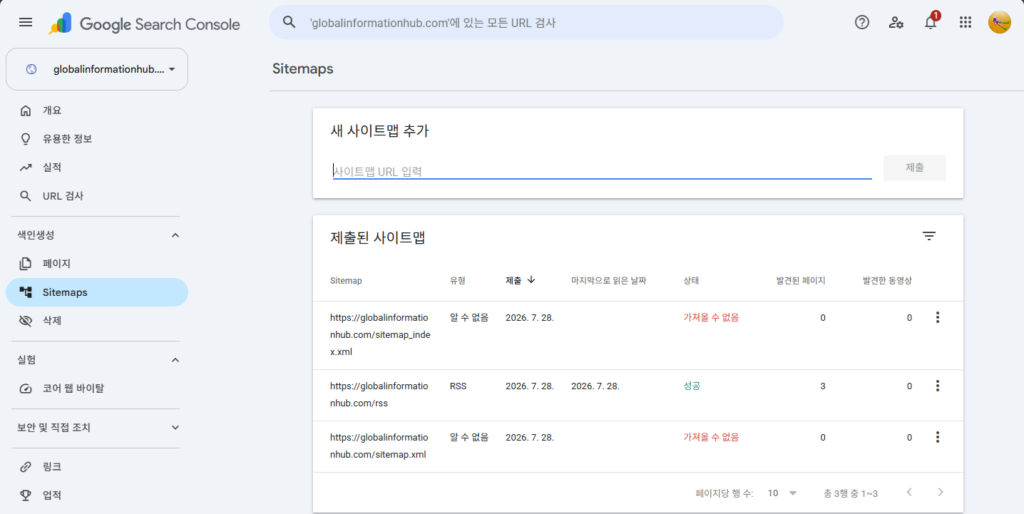
Task: Click the 유형 column header
Action: pyautogui.click(x=458, y=280)
